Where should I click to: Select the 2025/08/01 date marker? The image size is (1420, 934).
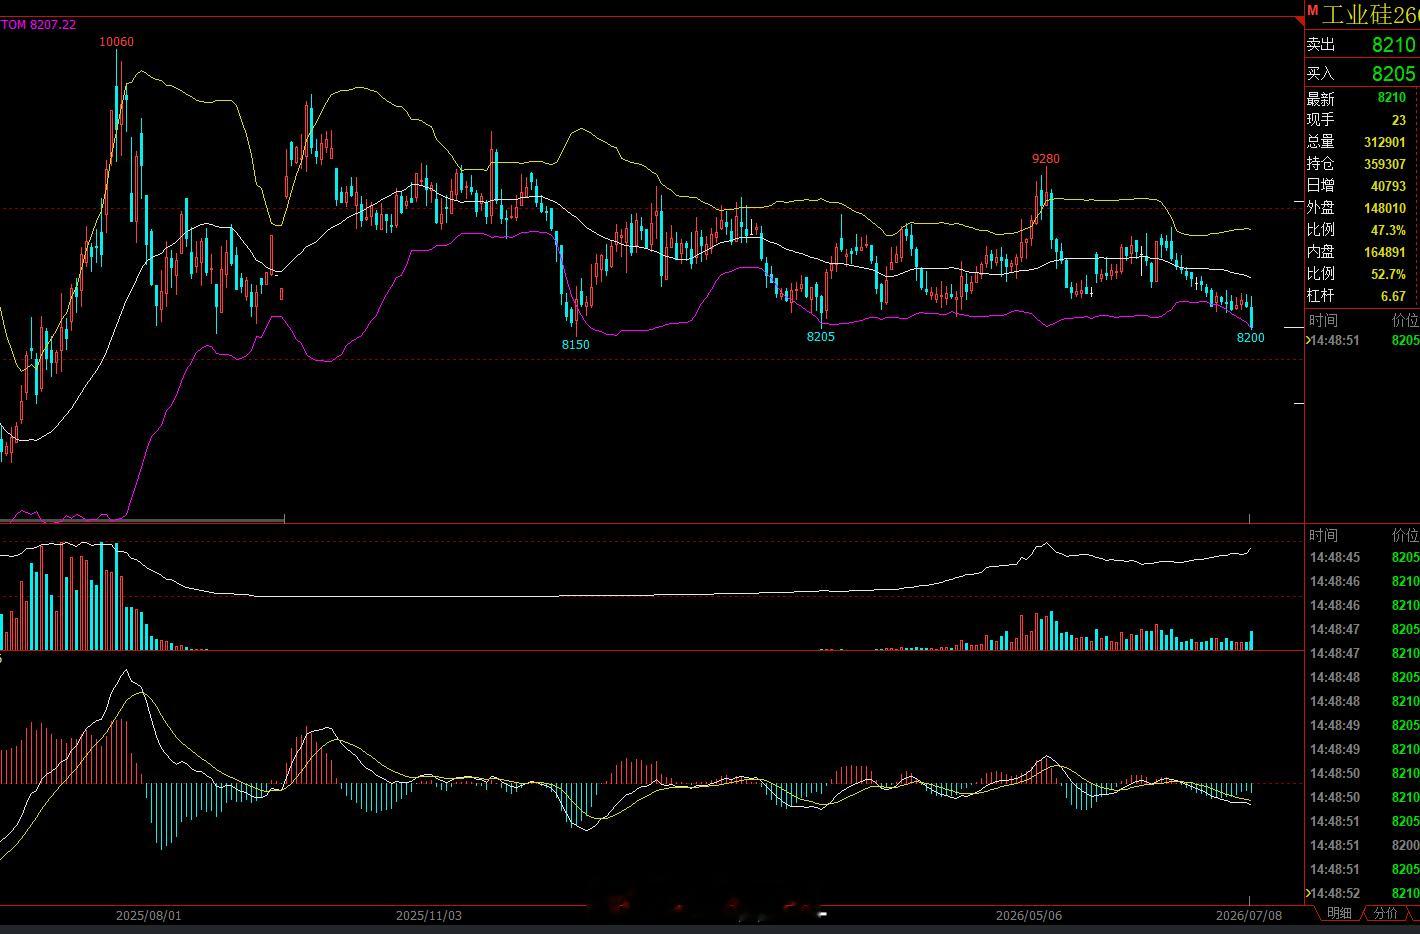[x=149, y=915]
